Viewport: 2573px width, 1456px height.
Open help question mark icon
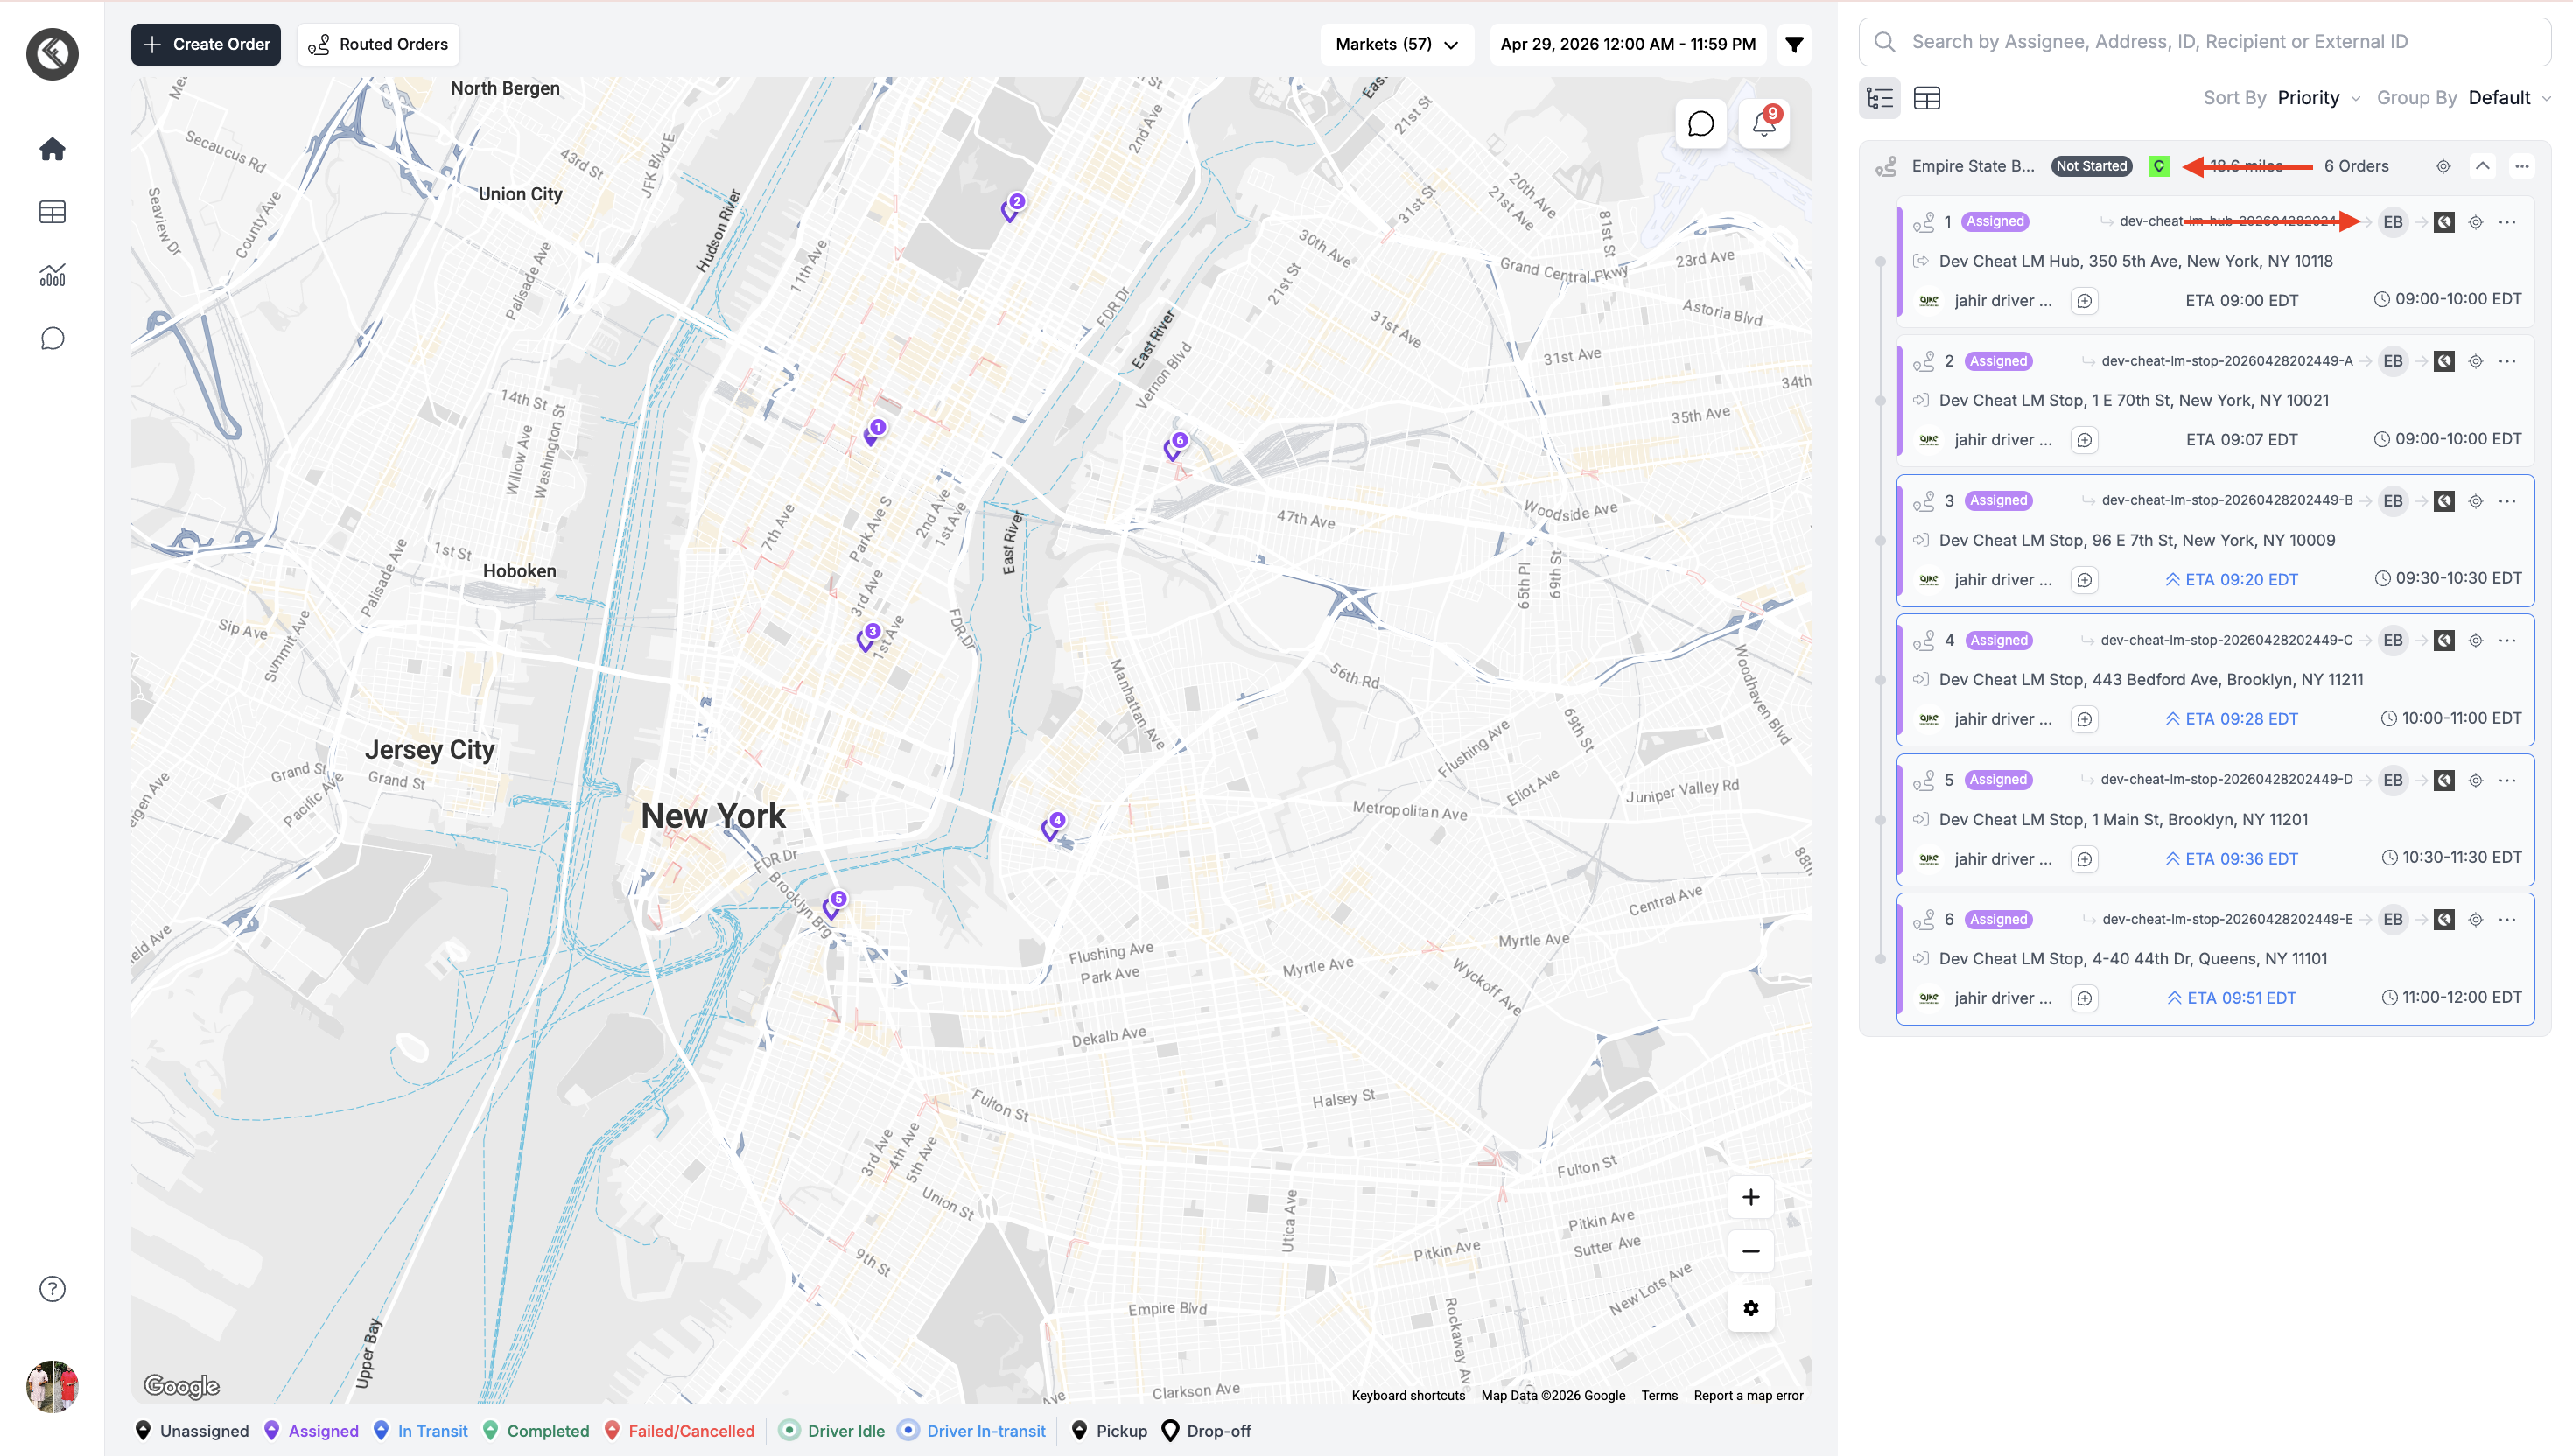pyautogui.click(x=52, y=1289)
